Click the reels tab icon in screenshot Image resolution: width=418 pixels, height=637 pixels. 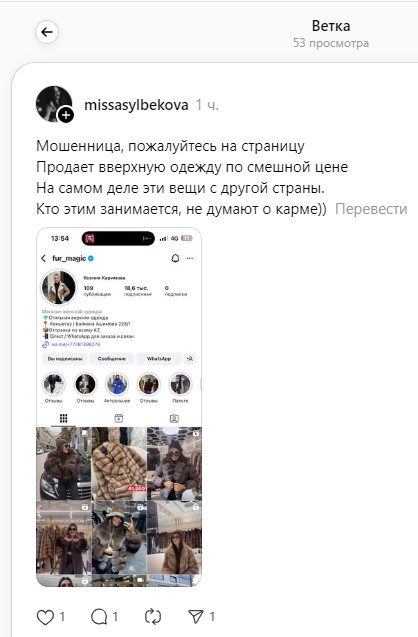(119, 418)
